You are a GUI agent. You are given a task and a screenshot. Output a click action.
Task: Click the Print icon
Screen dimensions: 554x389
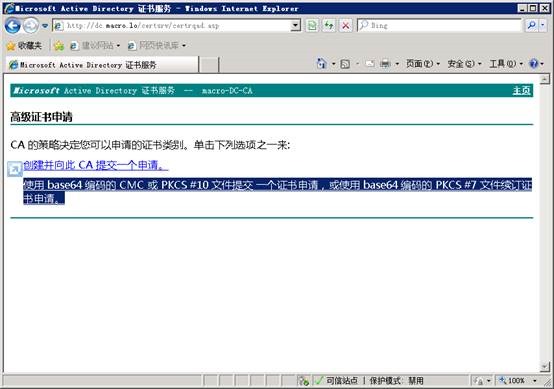(x=385, y=64)
